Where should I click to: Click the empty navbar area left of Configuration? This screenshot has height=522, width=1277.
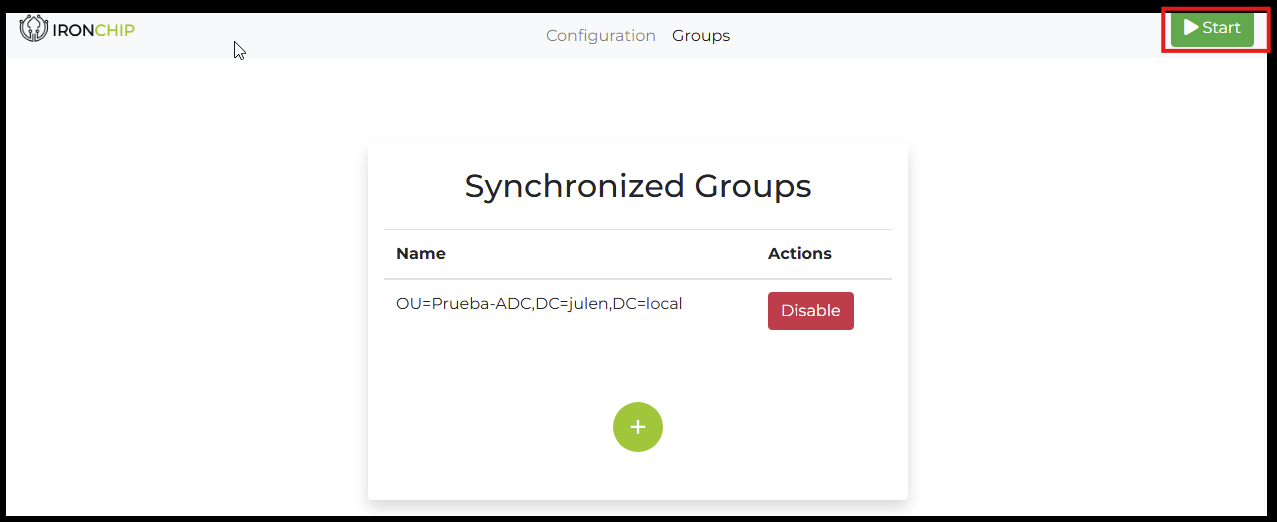pyautogui.click(x=380, y=36)
